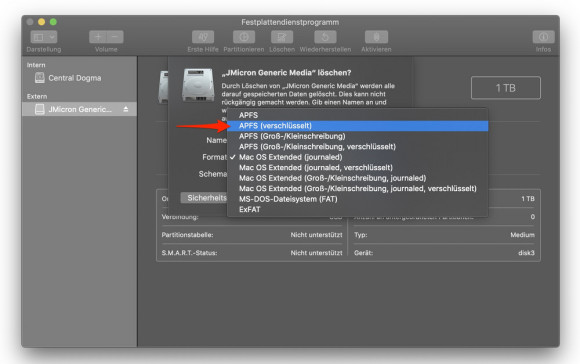Click the S.M.A.R.T.-Status label
Image resolution: width=580 pixels, height=364 pixels.
(189, 253)
